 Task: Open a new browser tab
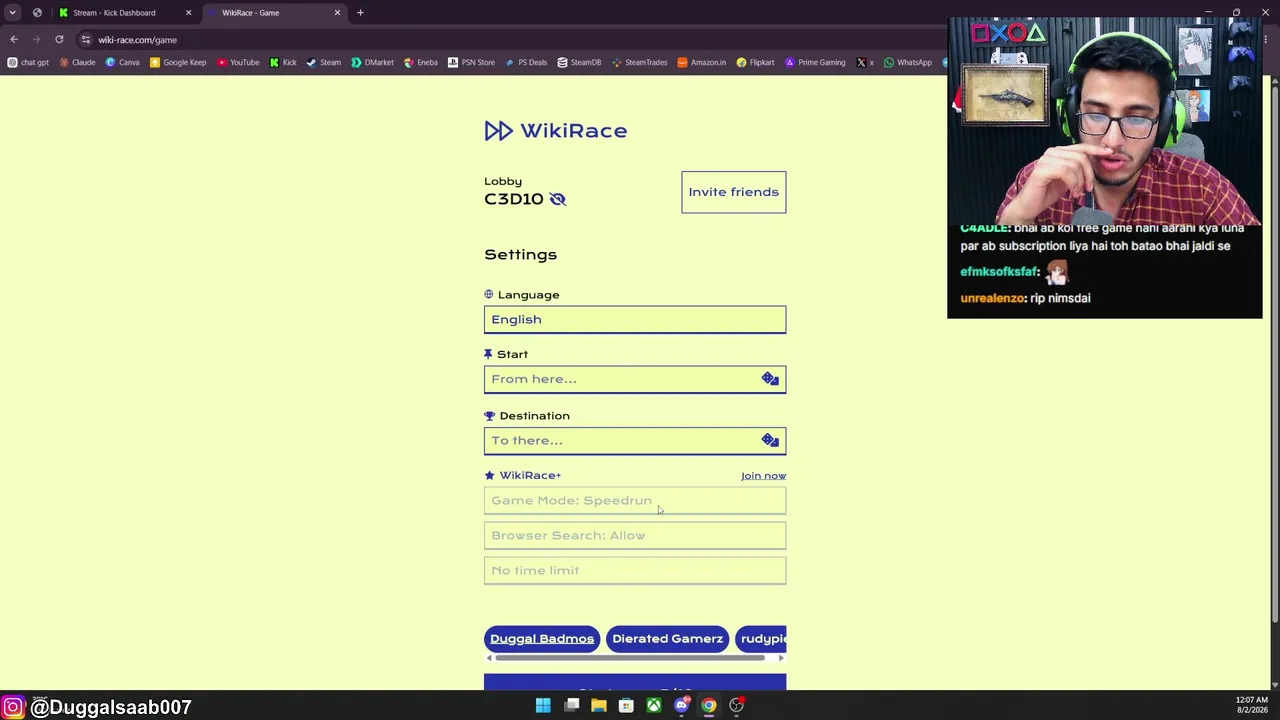tap(360, 13)
